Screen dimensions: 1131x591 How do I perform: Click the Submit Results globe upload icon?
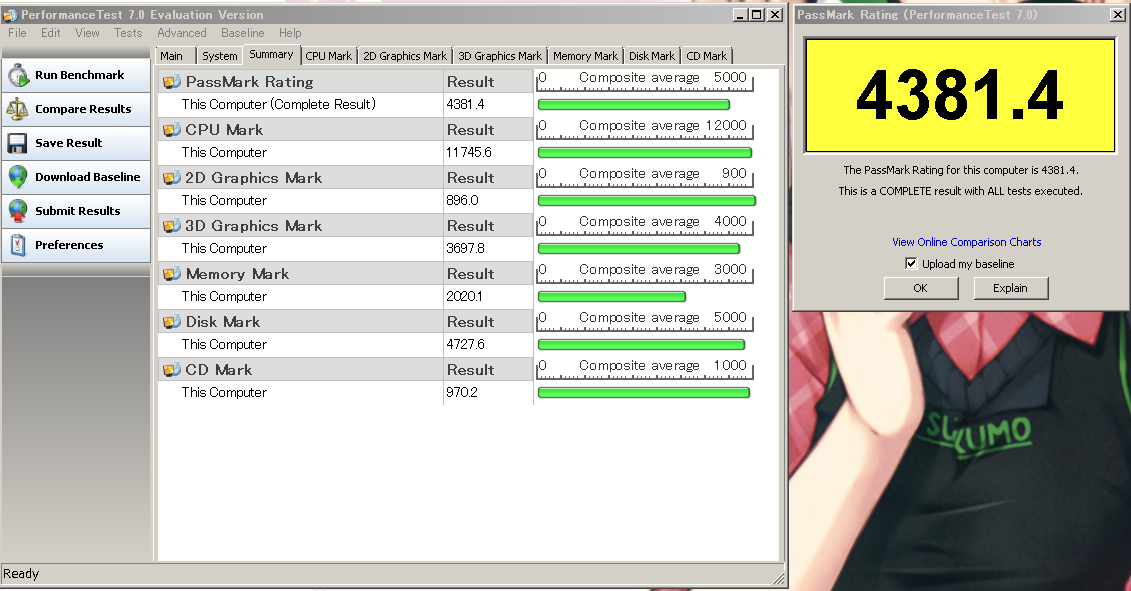point(17,211)
